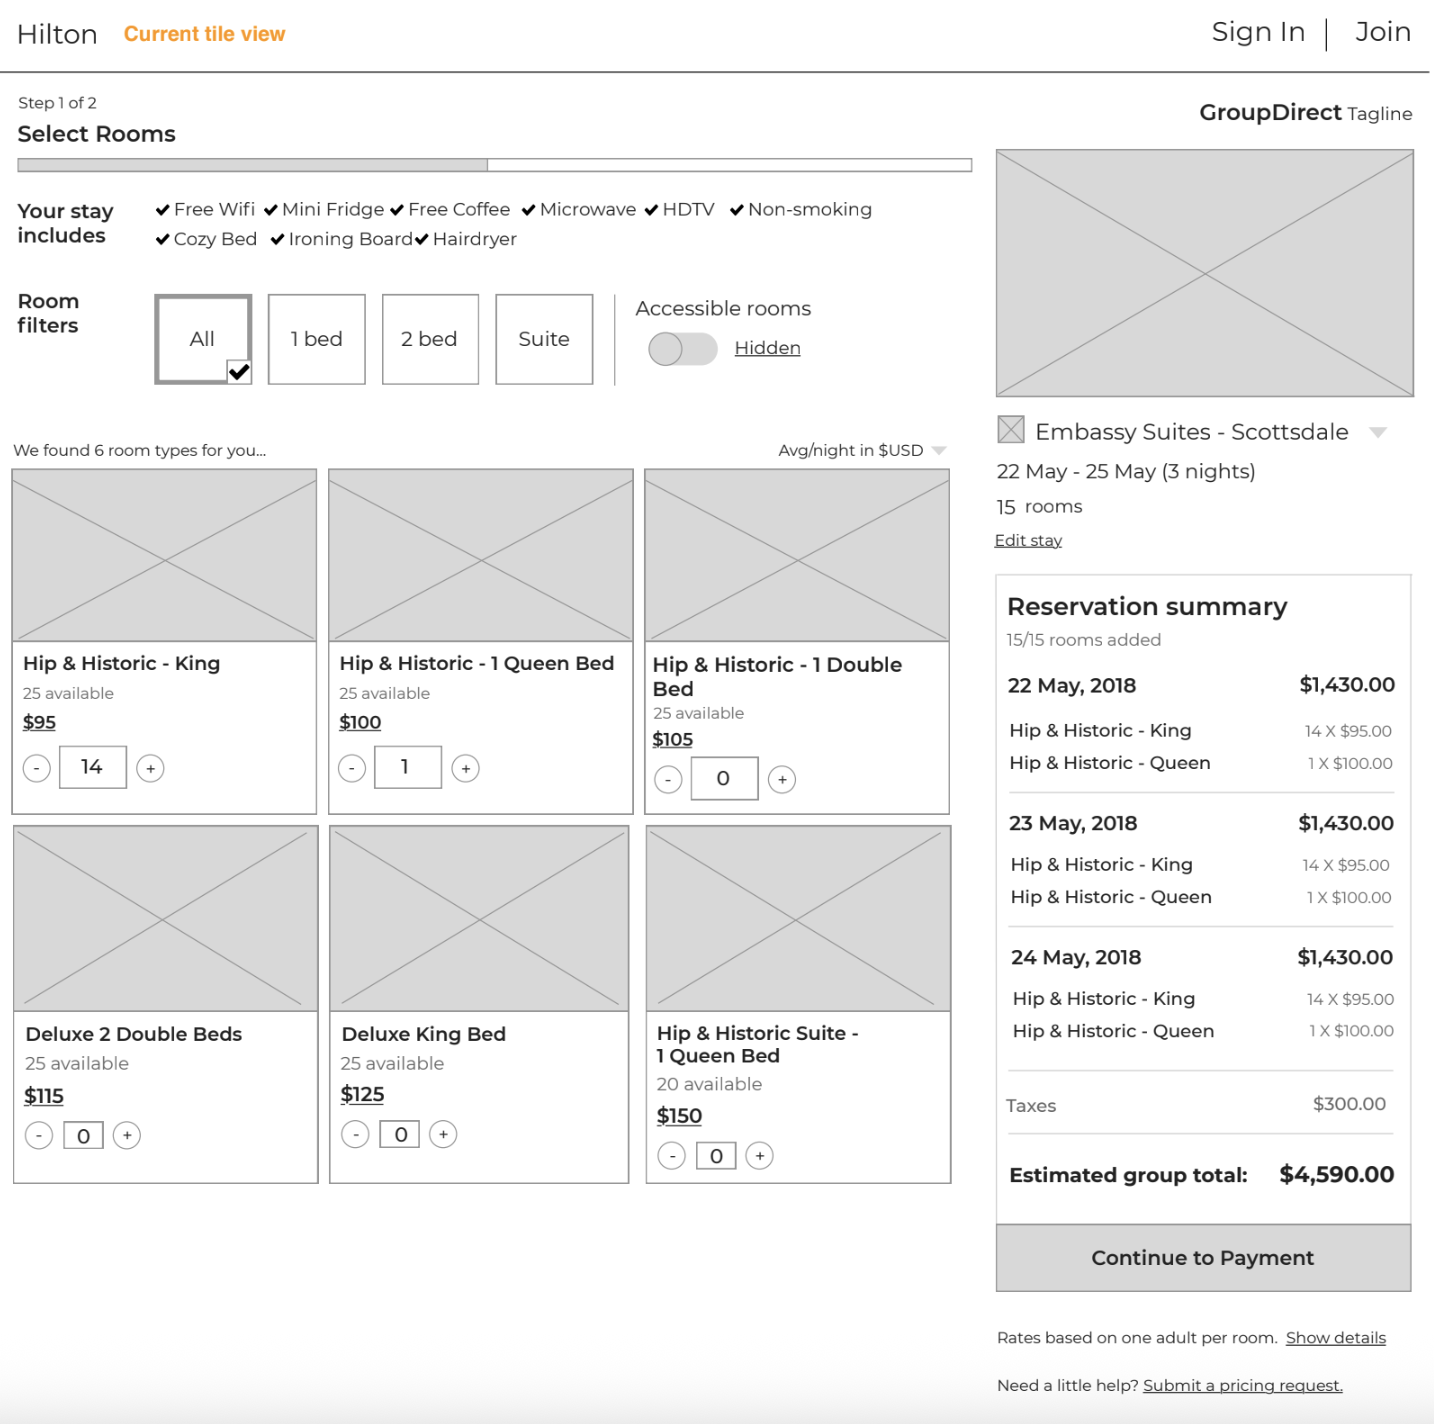Filter rooms by 2 bed
The width and height of the screenshot is (1434, 1424).
tap(430, 339)
